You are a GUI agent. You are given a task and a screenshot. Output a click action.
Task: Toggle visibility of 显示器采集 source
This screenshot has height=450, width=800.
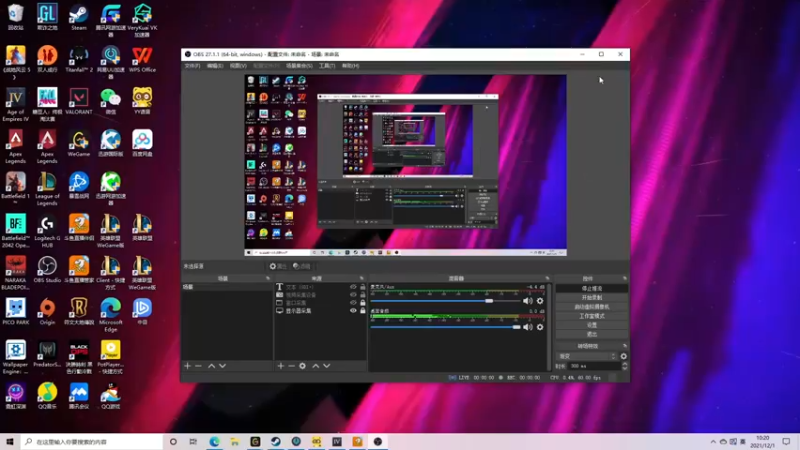pyautogui.click(x=353, y=310)
